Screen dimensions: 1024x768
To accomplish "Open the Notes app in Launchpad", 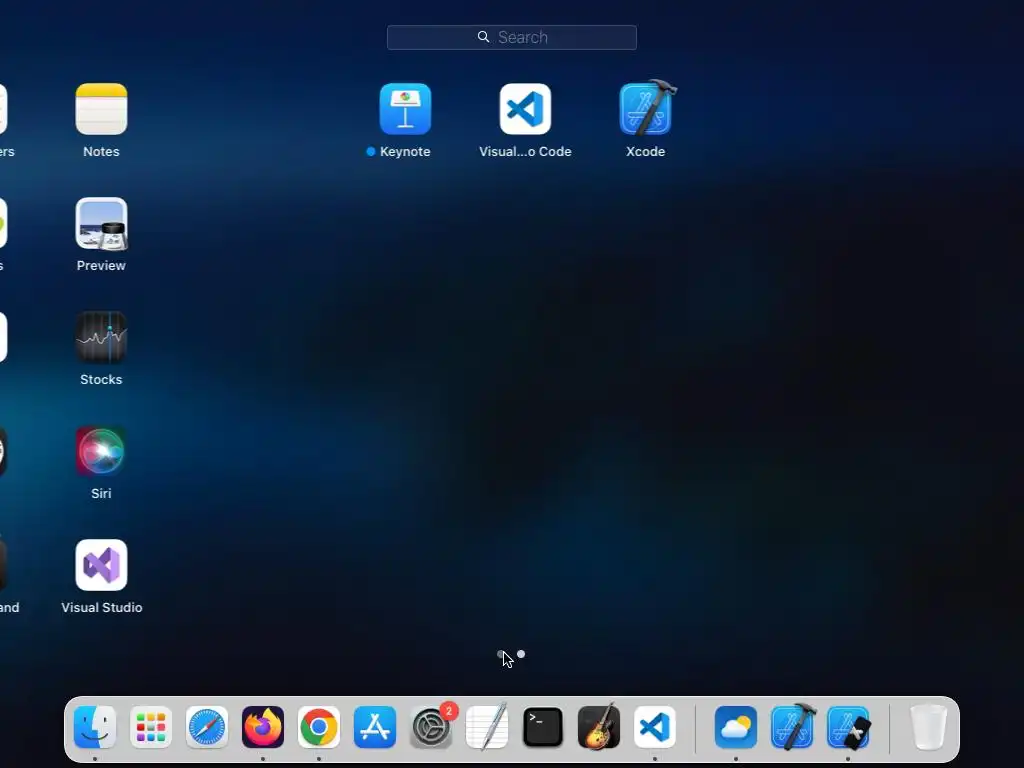I will tap(101, 109).
